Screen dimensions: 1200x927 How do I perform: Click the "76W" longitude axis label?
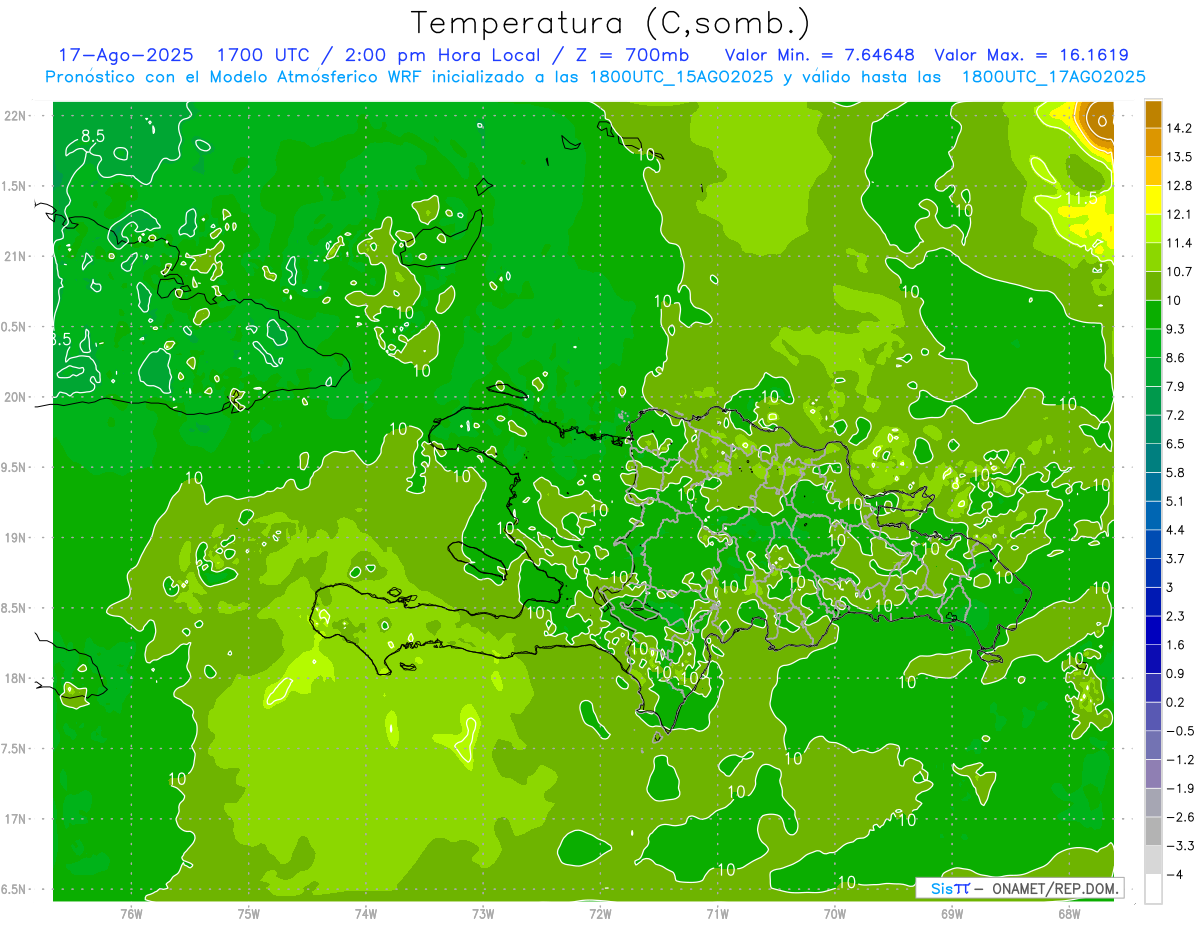[132, 913]
